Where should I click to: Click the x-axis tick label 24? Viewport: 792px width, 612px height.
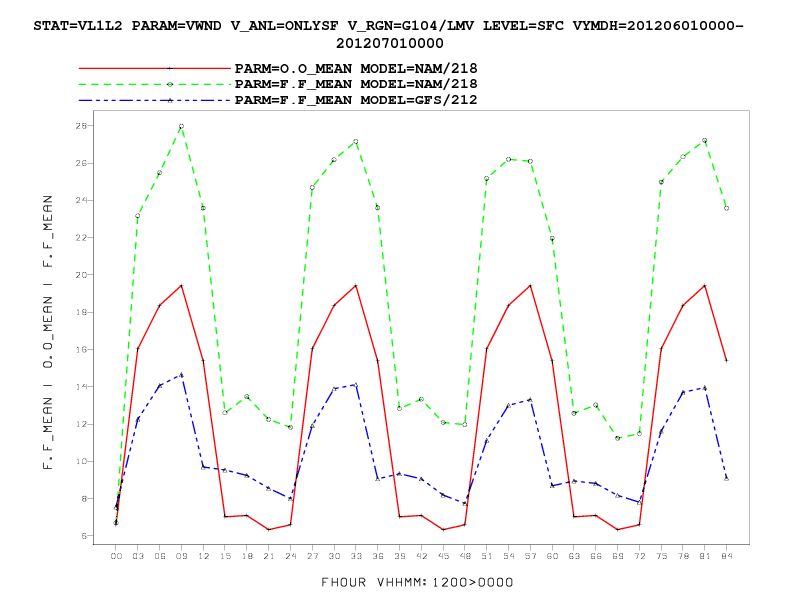[x=290, y=556]
